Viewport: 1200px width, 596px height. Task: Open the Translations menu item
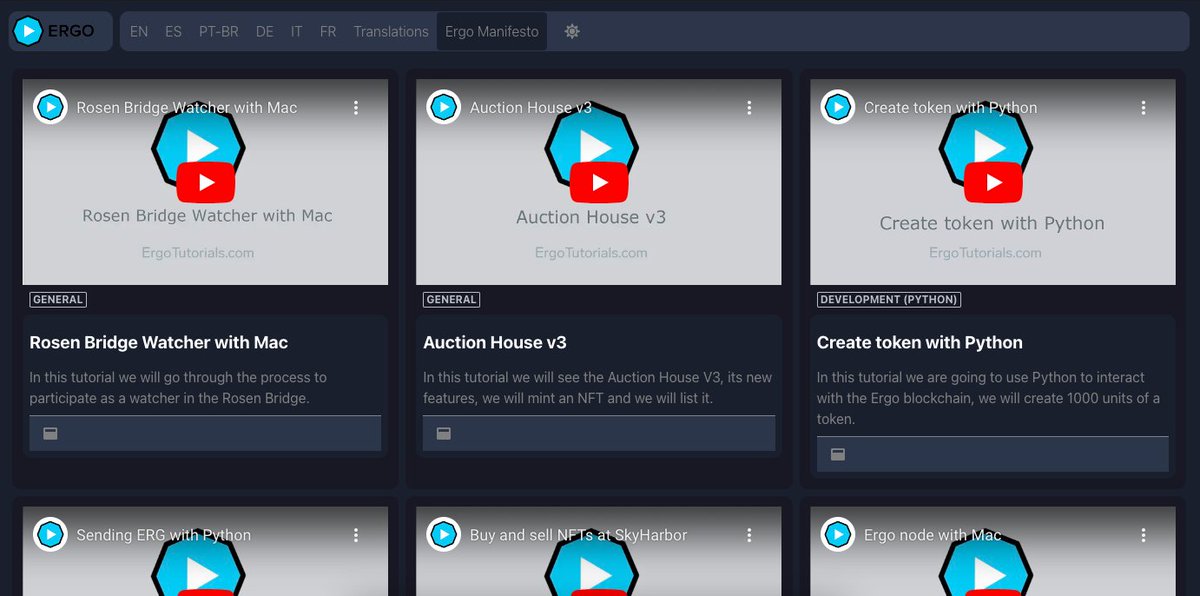coord(390,31)
